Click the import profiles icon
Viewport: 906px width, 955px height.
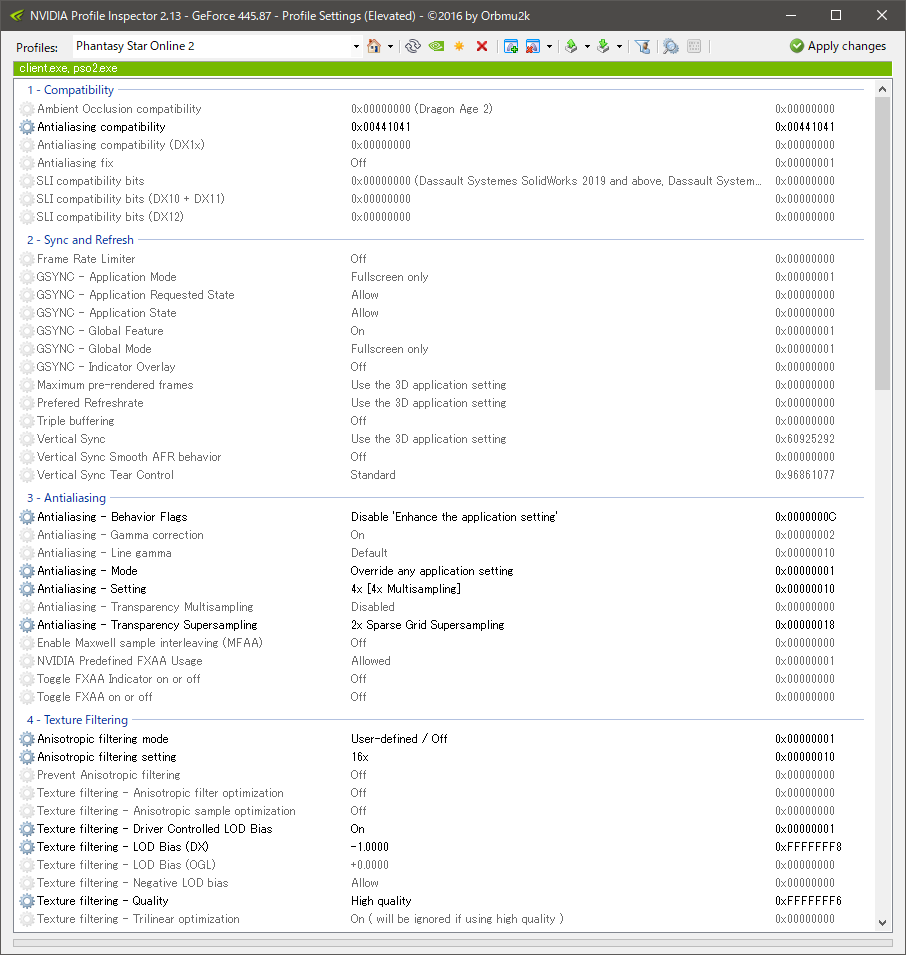coord(603,46)
